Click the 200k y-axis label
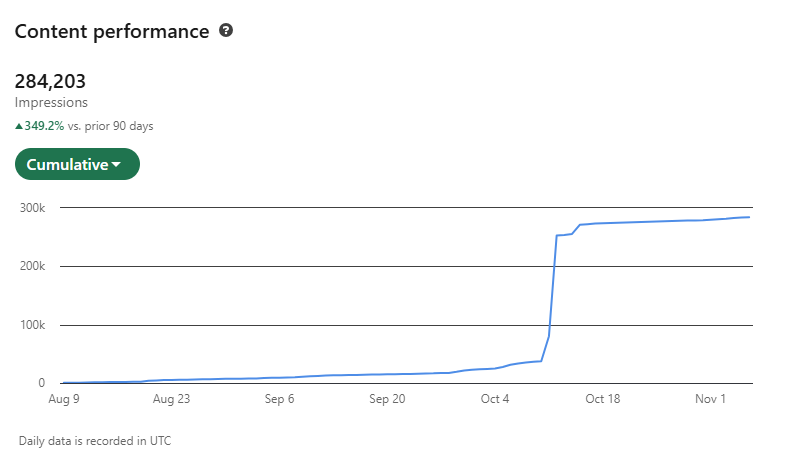 pyautogui.click(x=30, y=266)
